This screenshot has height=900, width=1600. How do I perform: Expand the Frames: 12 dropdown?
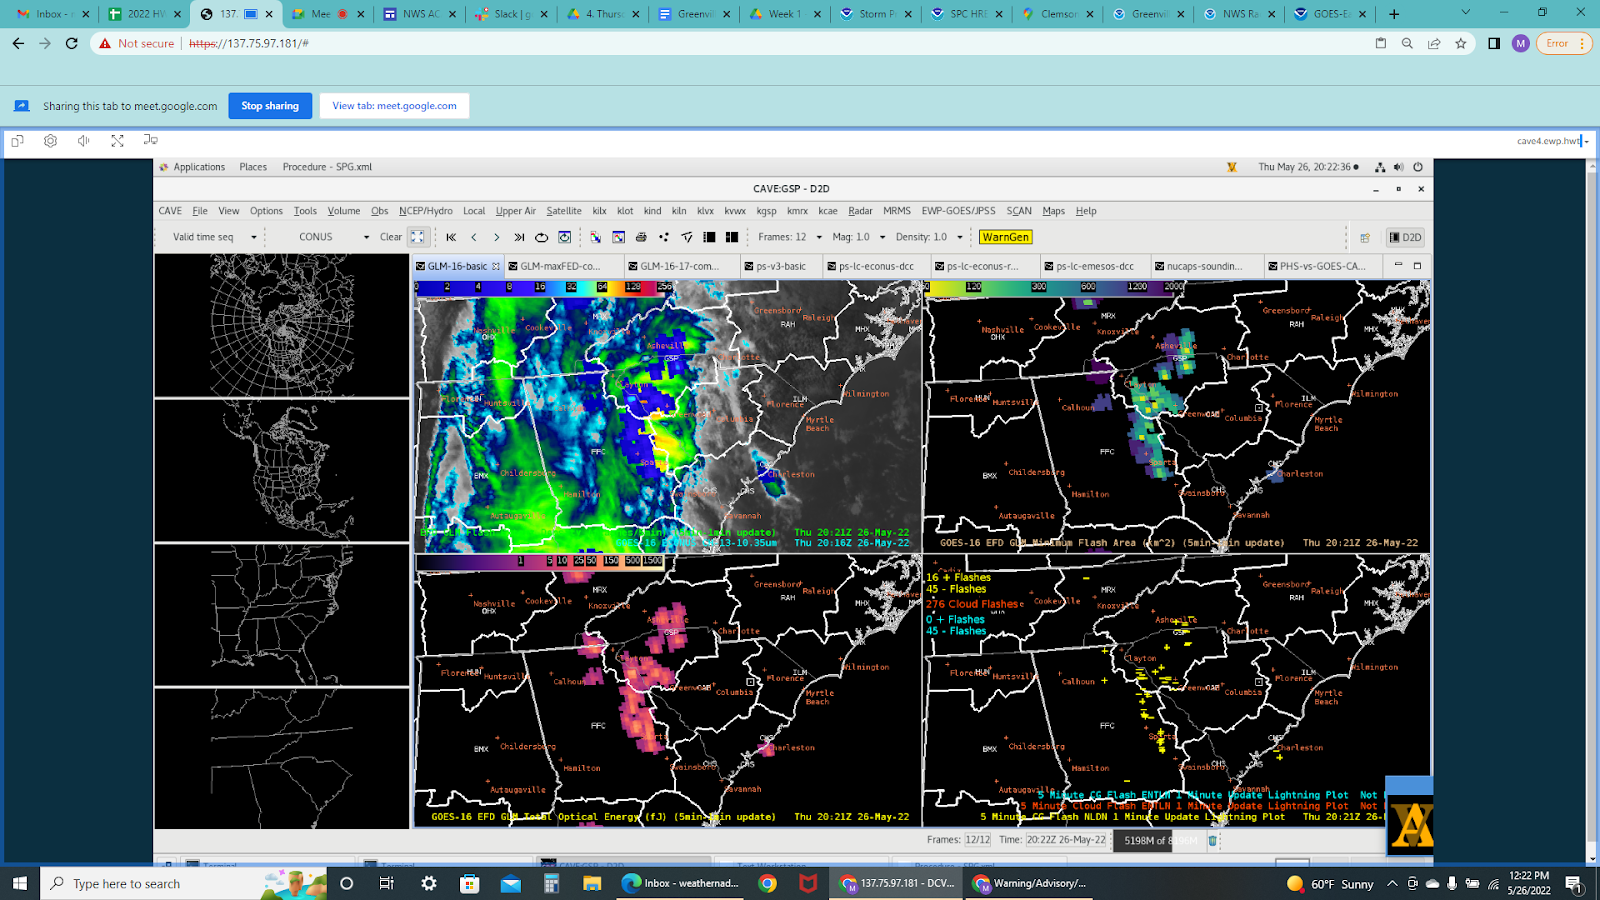click(819, 237)
